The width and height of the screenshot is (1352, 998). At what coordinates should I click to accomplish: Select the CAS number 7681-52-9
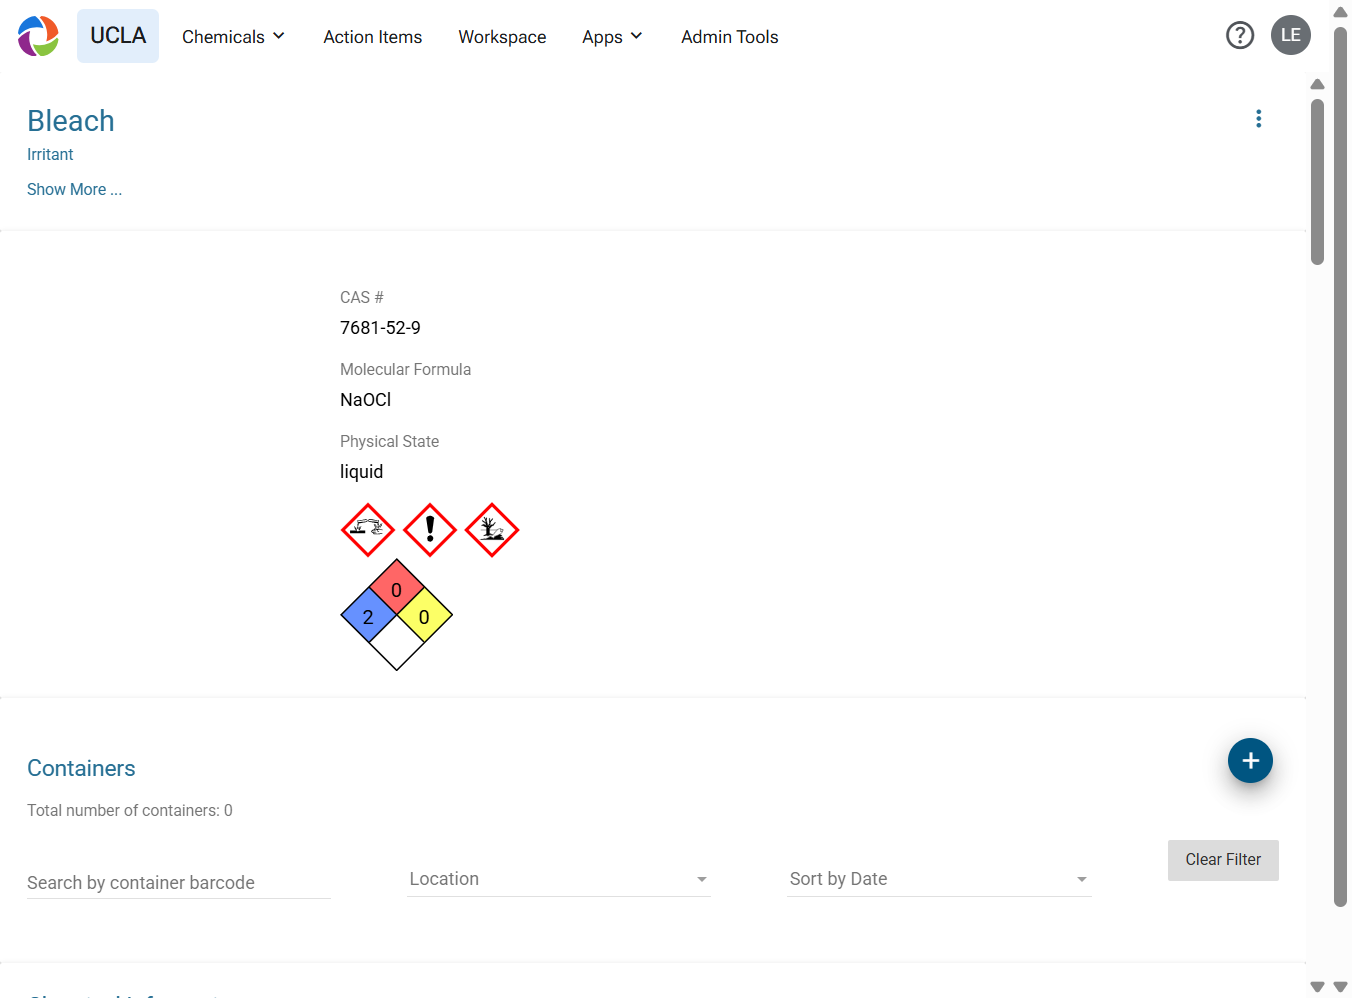pyautogui.click(x=380, y=328)
